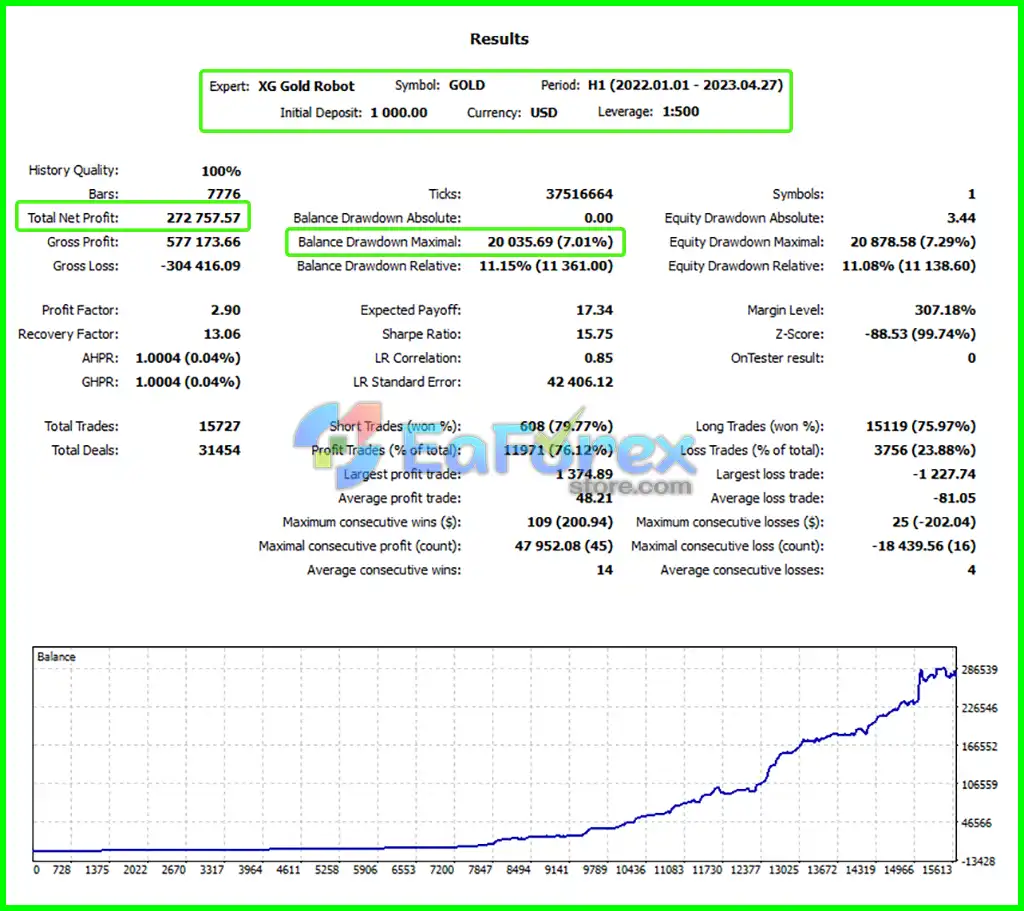Select the chart x-axis value "2022"
This screenshot has height=911, width=1024.
point(135,871)
